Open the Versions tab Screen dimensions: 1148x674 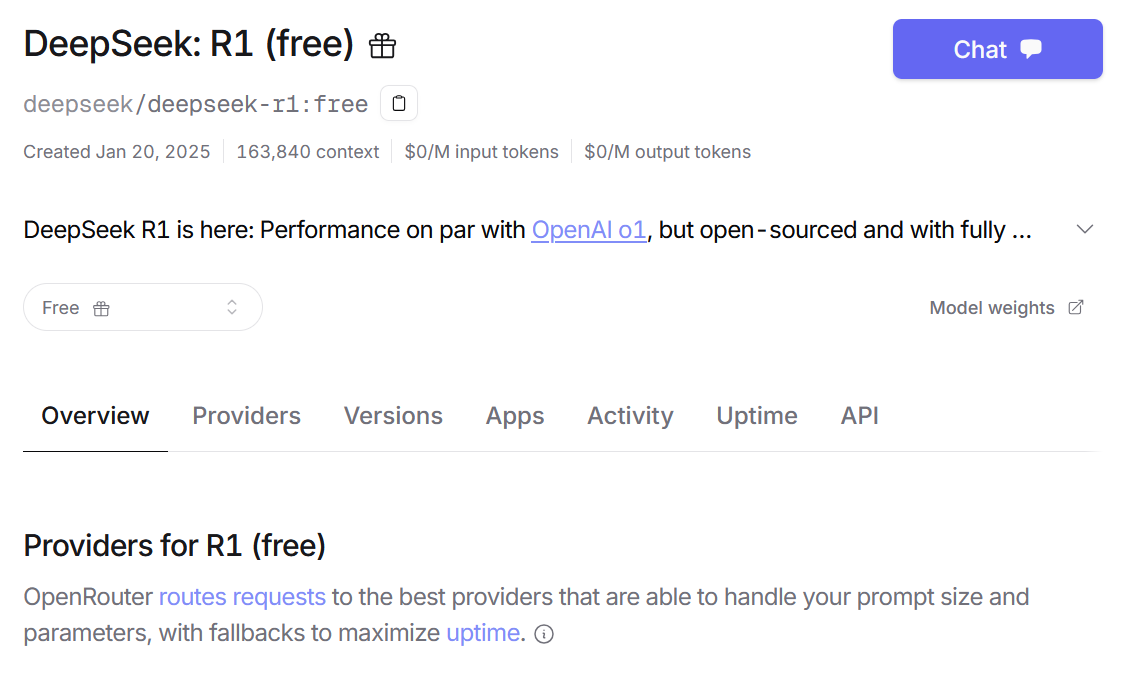(393, 416)
